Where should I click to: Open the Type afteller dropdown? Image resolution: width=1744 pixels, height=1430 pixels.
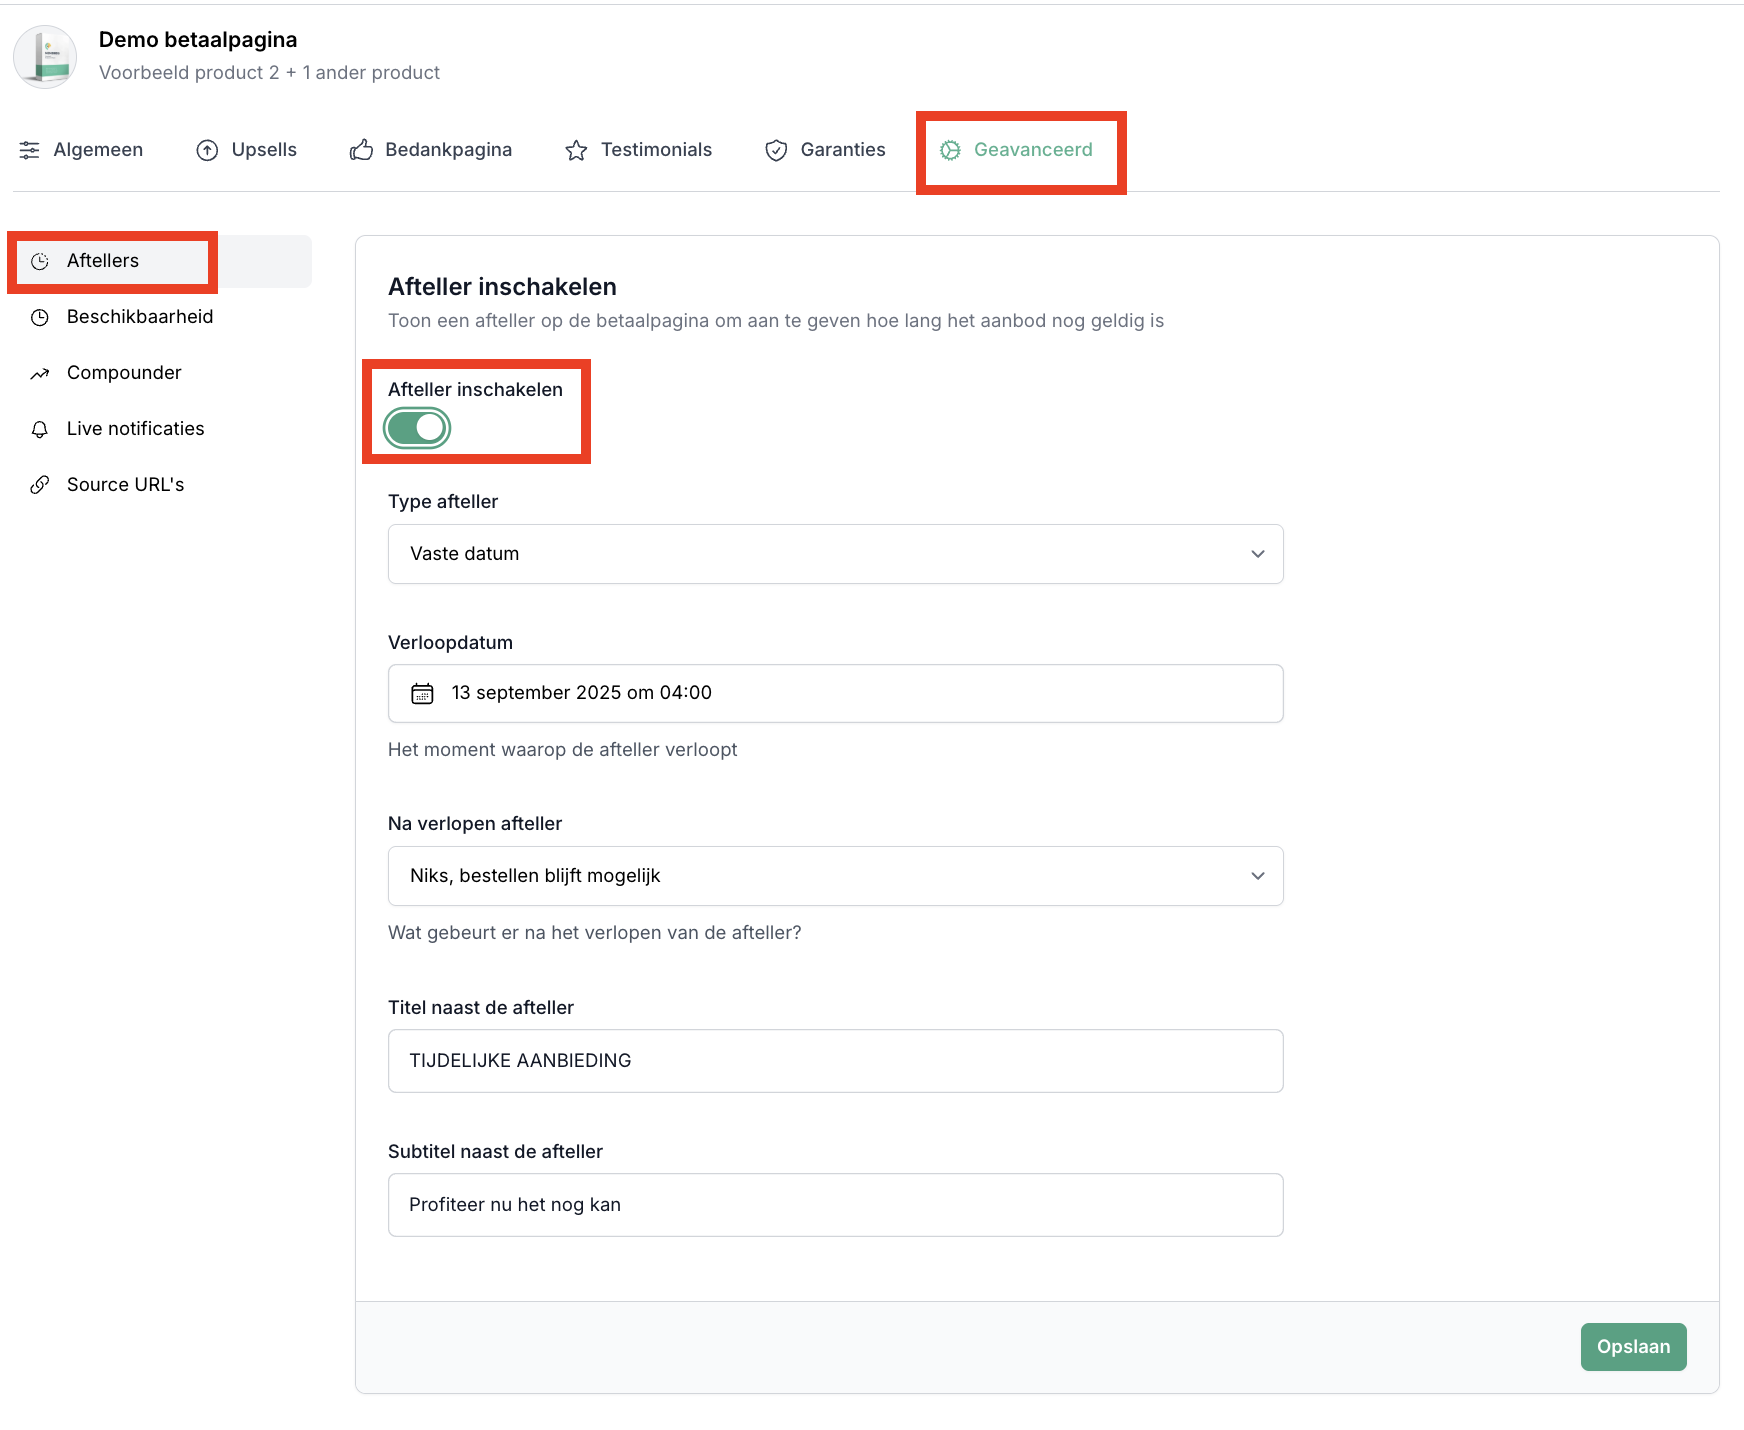pyautogui.click(x=835, y=554)
